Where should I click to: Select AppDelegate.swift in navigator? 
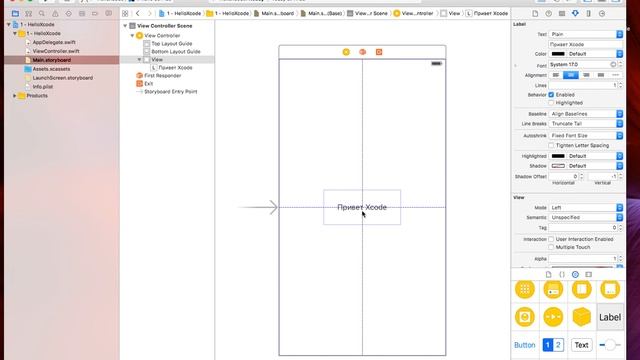[x=54, y=42]
